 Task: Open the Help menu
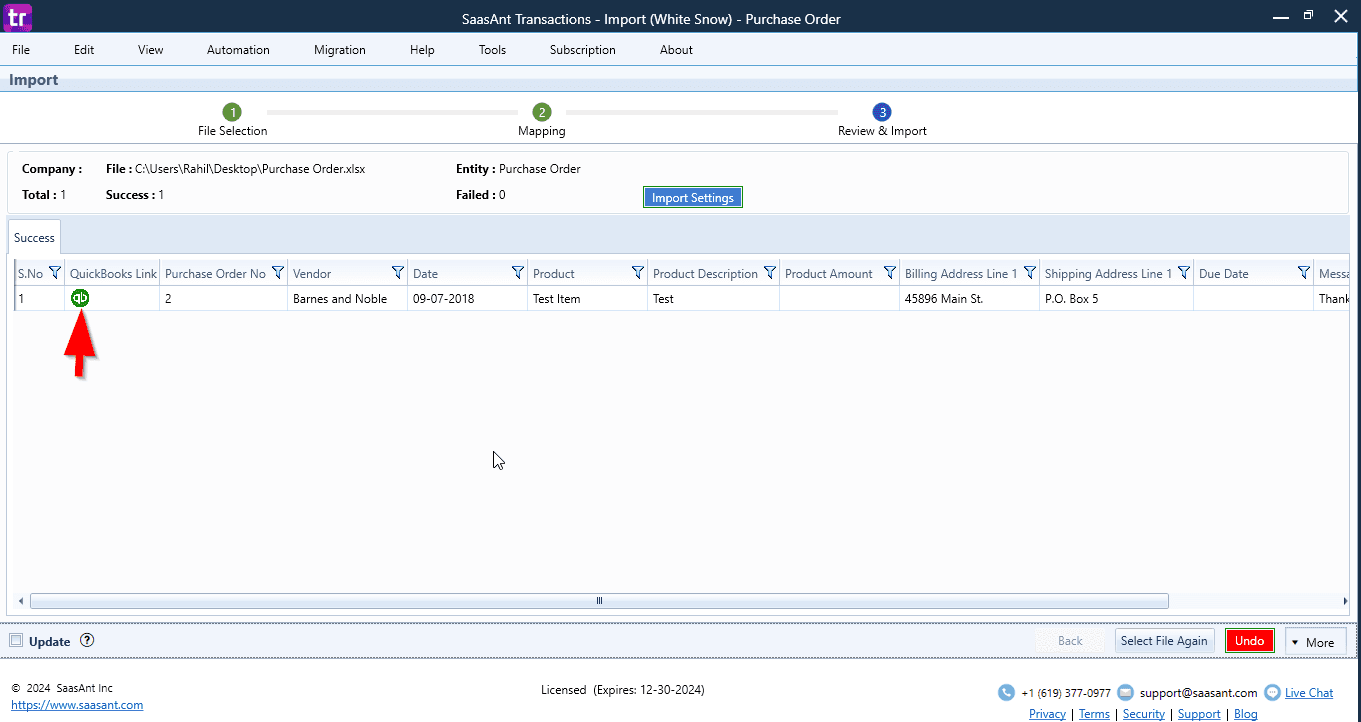point(422,50)
